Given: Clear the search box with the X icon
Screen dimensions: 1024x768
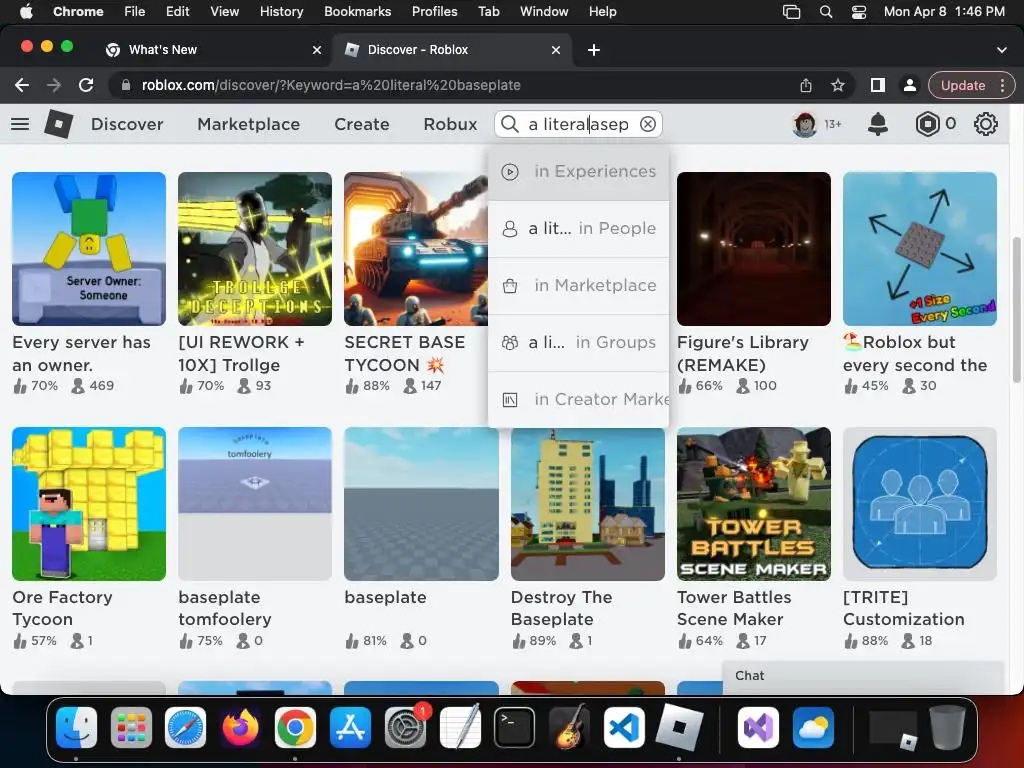Looking at the screenshot, I should click(647, 124).
